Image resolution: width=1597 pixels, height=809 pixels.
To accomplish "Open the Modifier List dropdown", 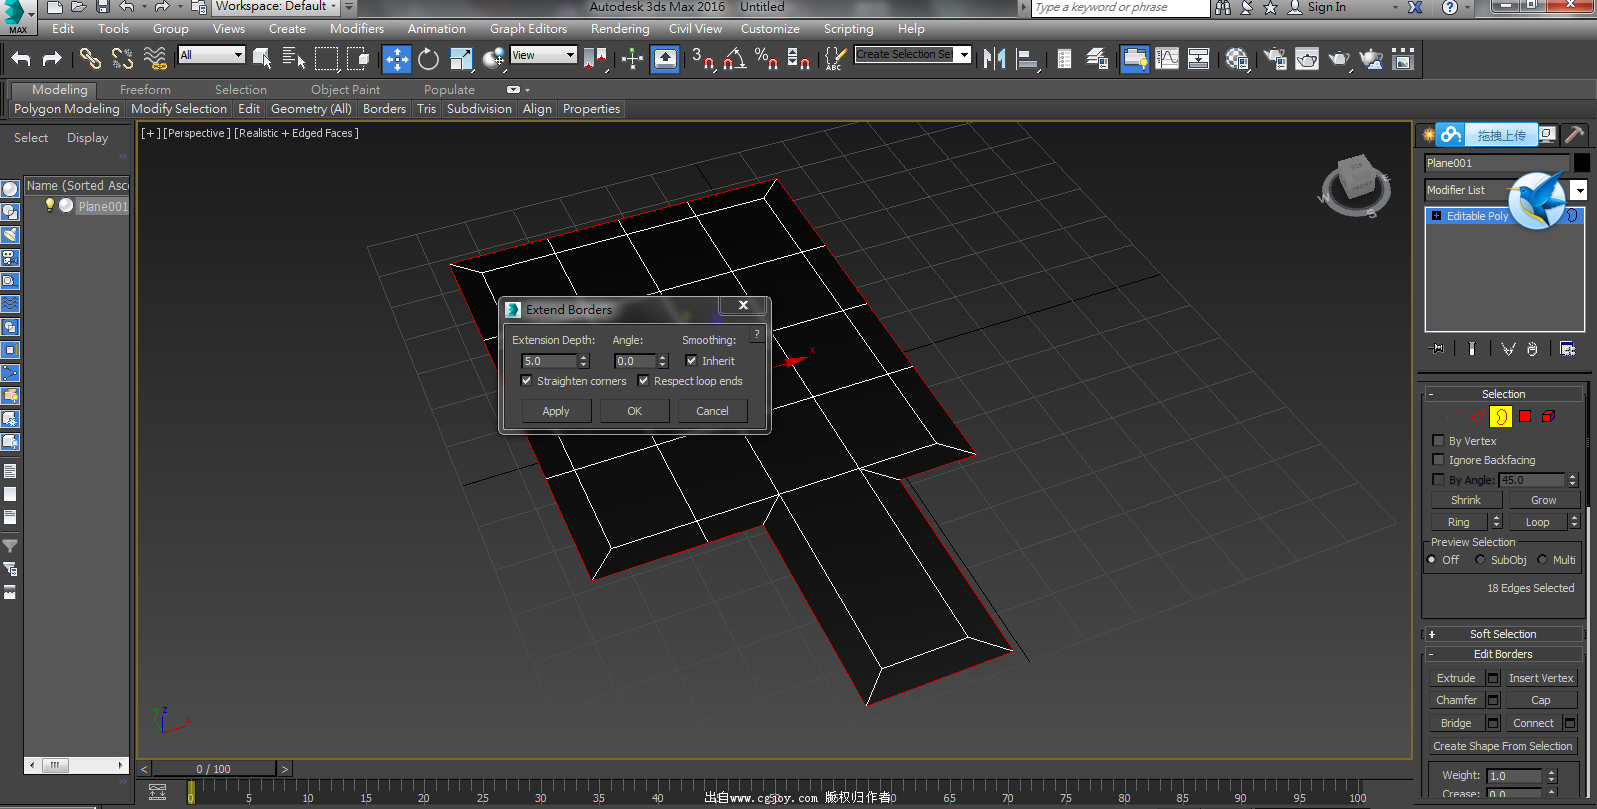I will tap(1579, 190).
